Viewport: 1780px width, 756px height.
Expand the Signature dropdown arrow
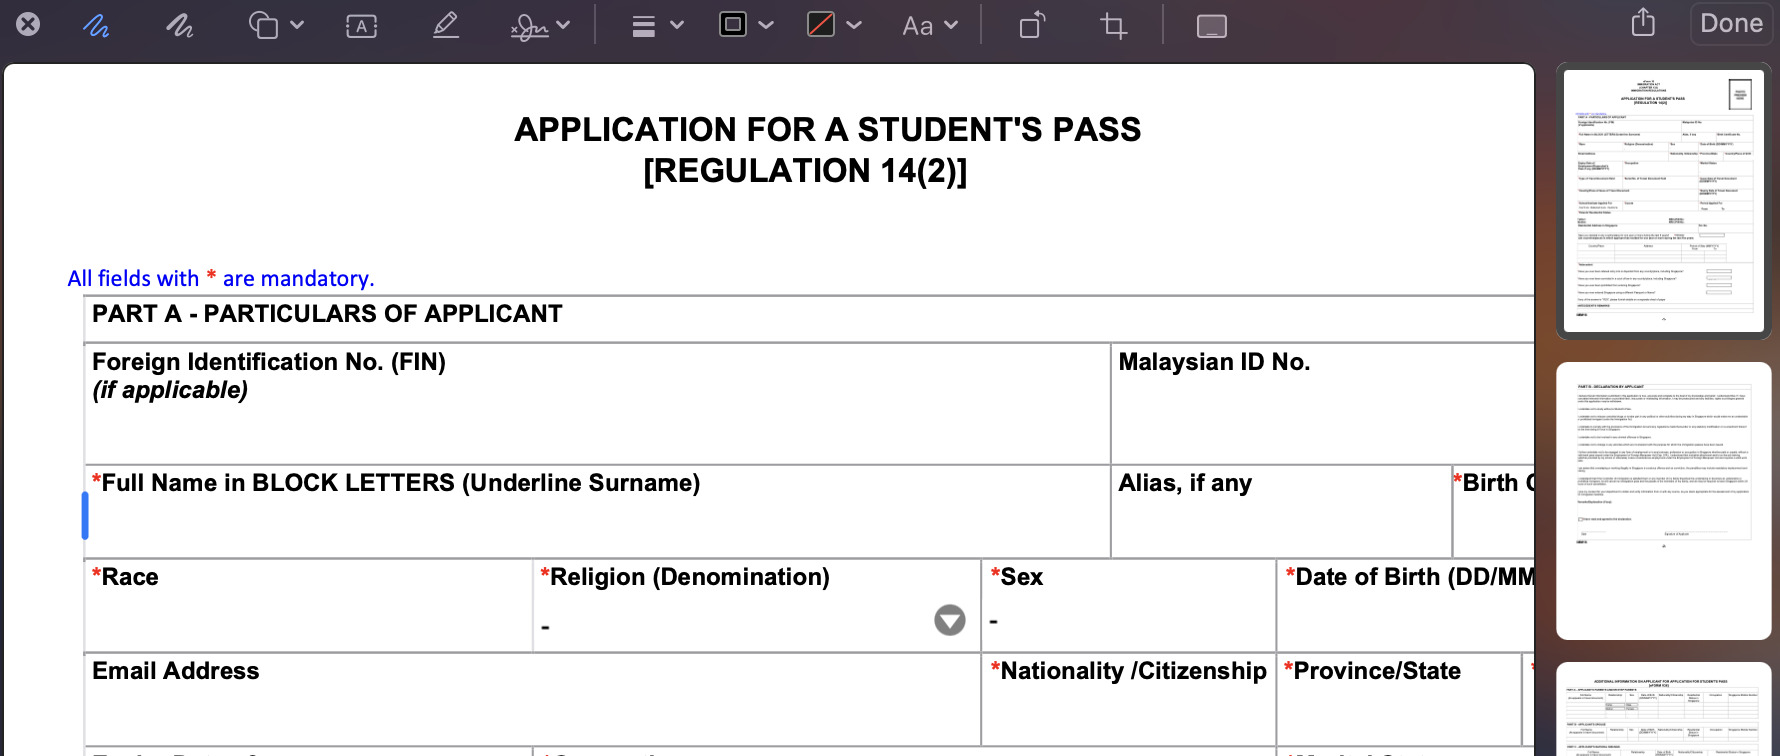tap(563, 25)
